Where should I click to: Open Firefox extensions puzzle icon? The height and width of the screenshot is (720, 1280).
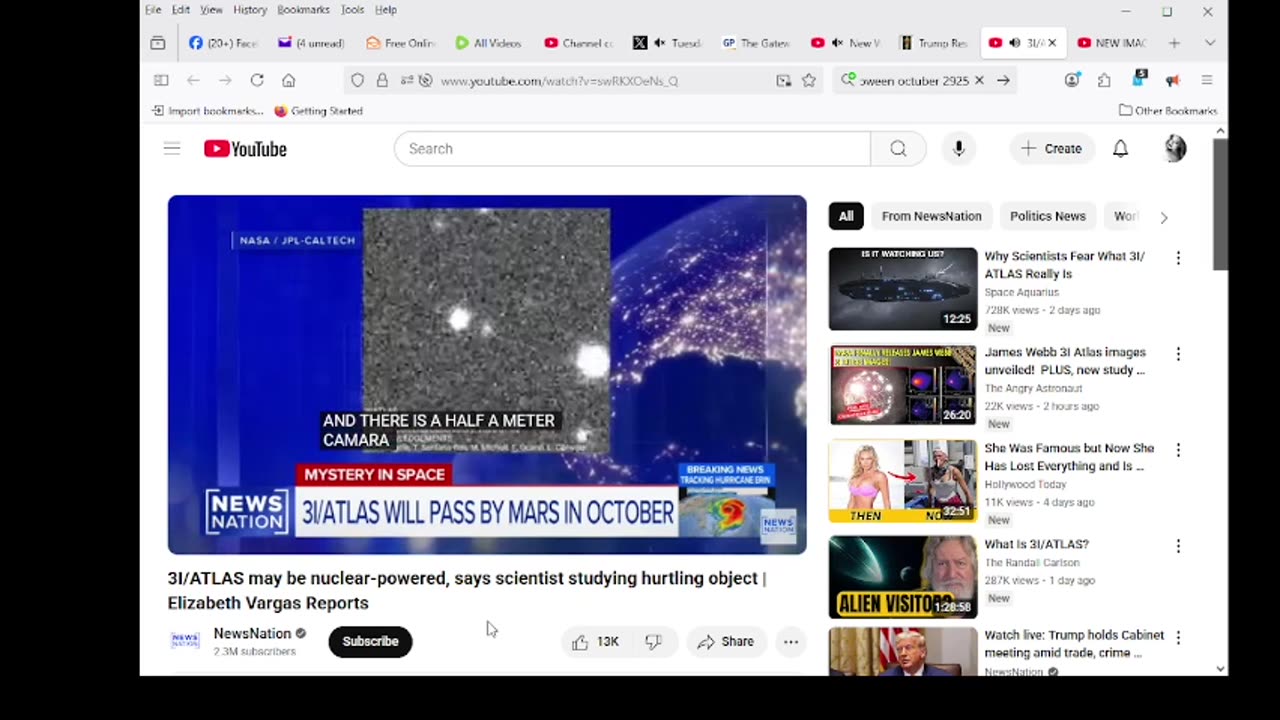tap(1104, 80)
